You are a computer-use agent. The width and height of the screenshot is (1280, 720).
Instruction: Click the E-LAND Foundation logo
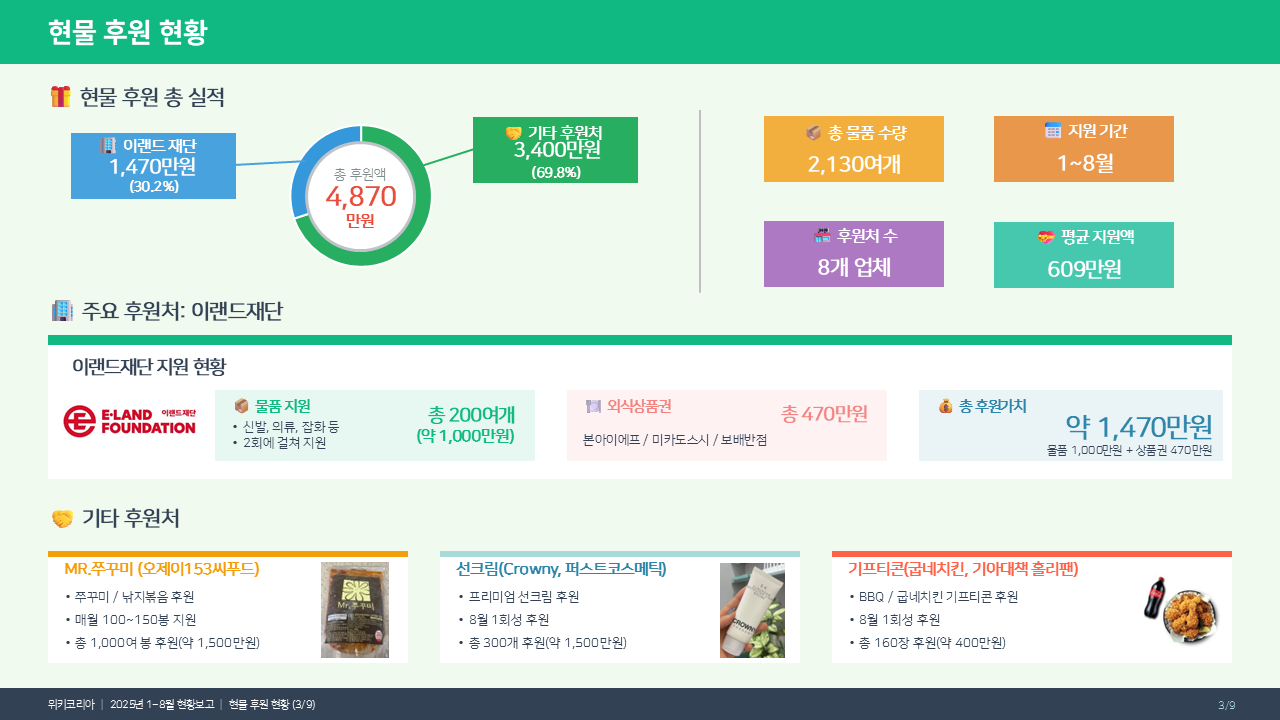point(129,421)
